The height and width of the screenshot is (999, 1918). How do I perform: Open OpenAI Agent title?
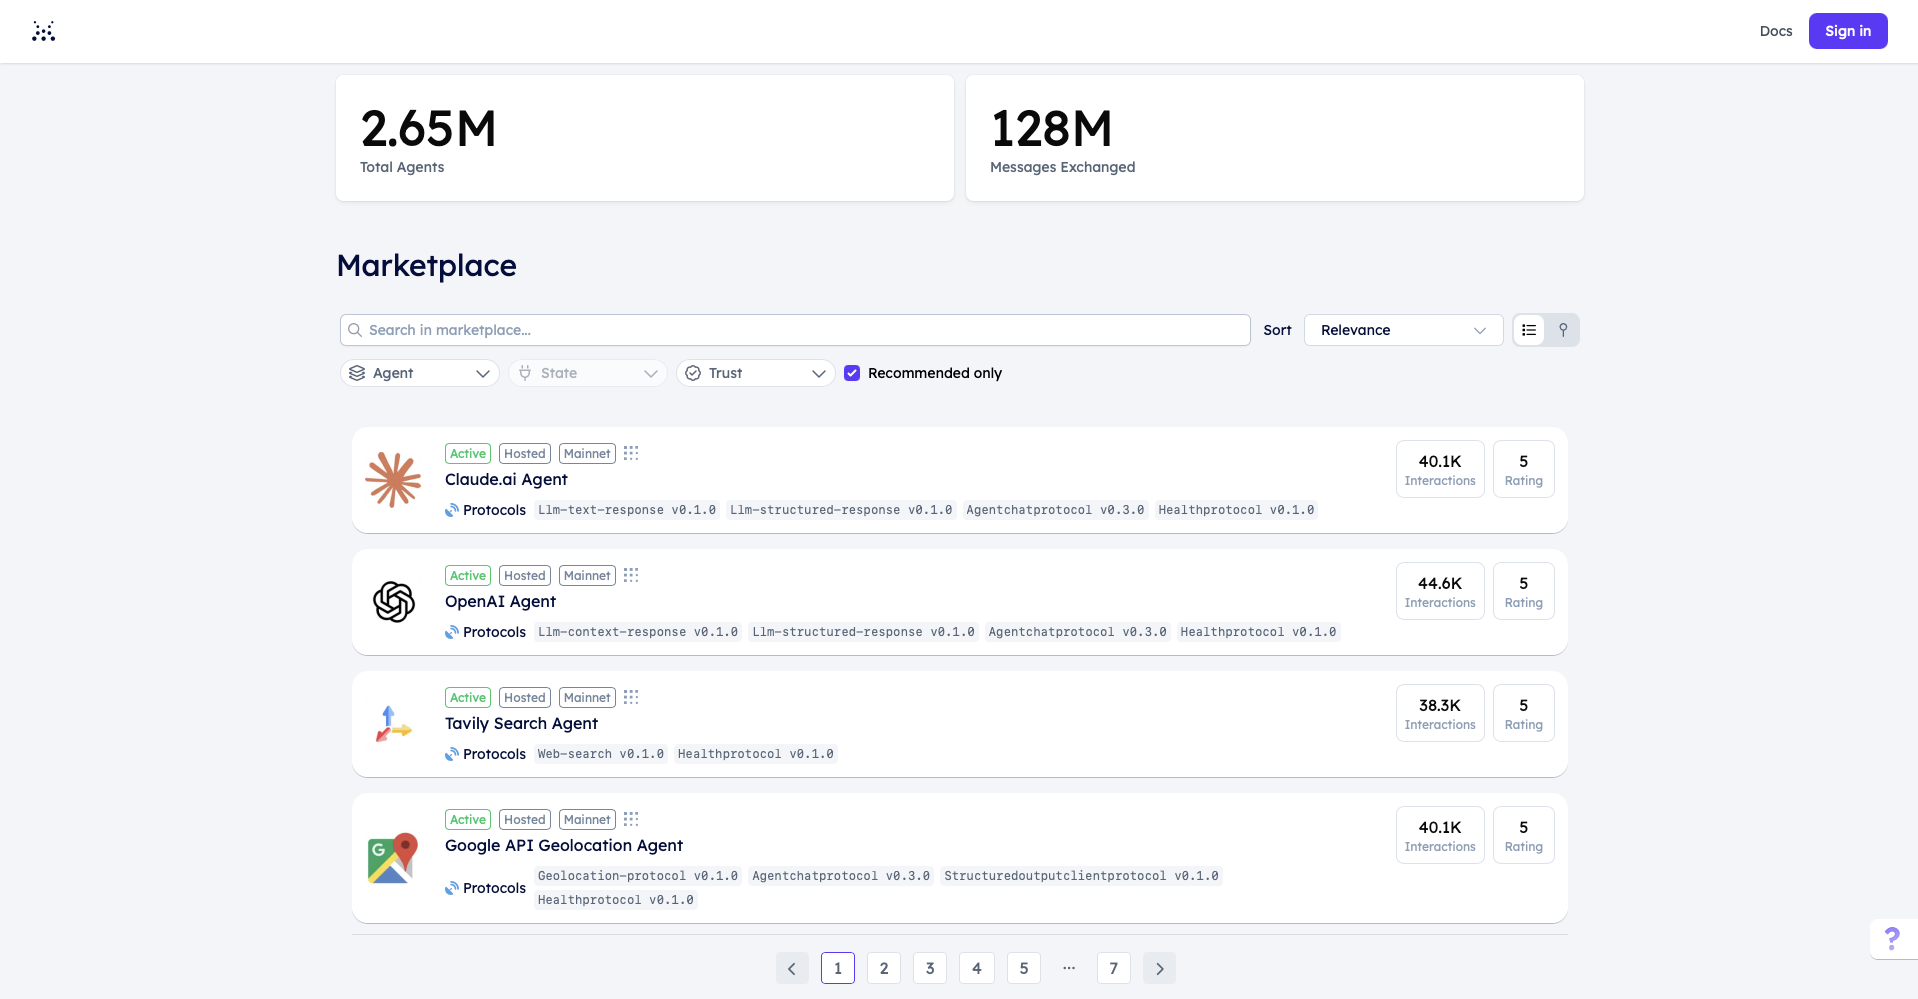coord(500,602)
